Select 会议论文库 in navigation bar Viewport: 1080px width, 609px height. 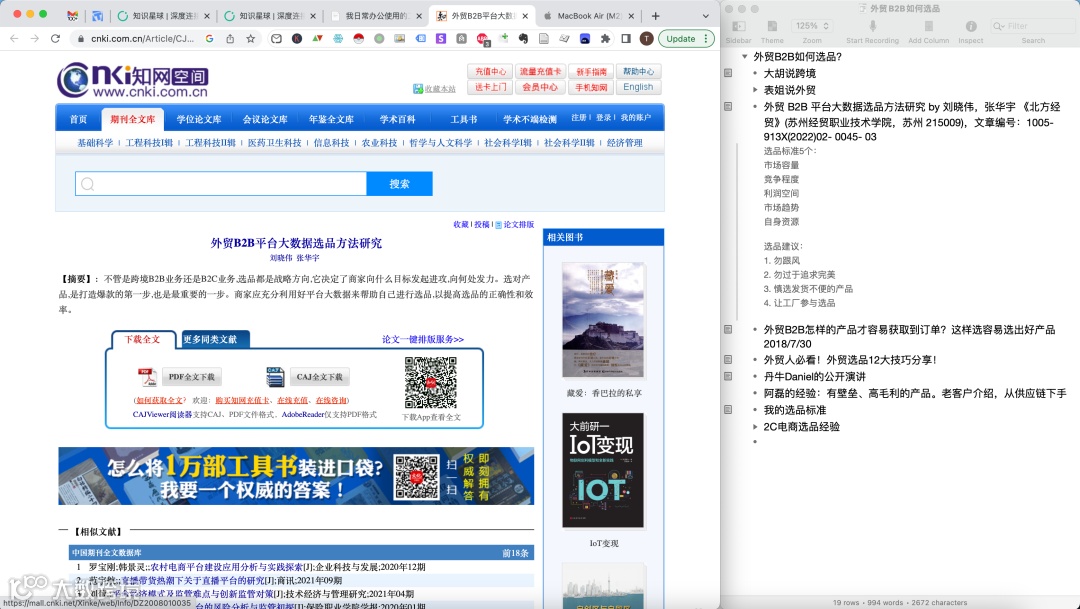(x=264, y=119)
